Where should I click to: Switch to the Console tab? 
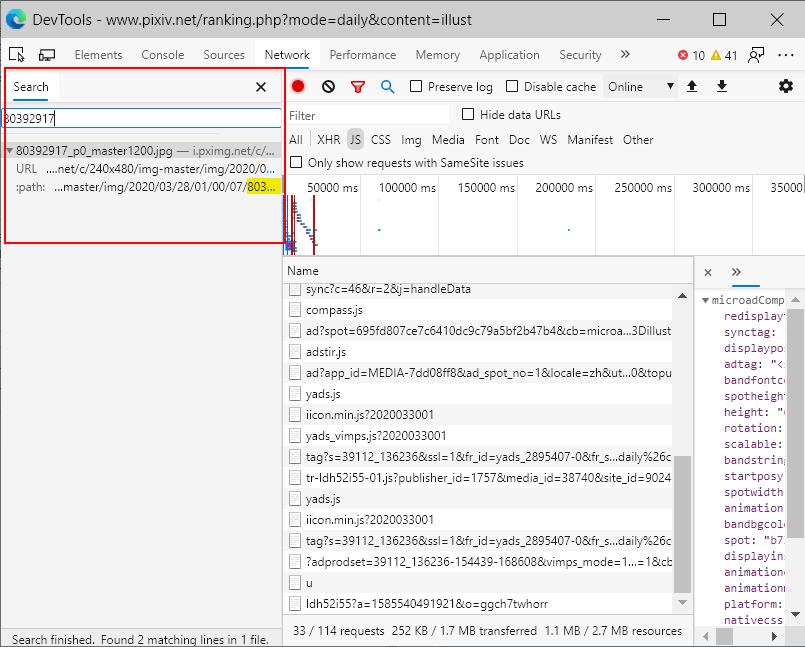[162, 55]
